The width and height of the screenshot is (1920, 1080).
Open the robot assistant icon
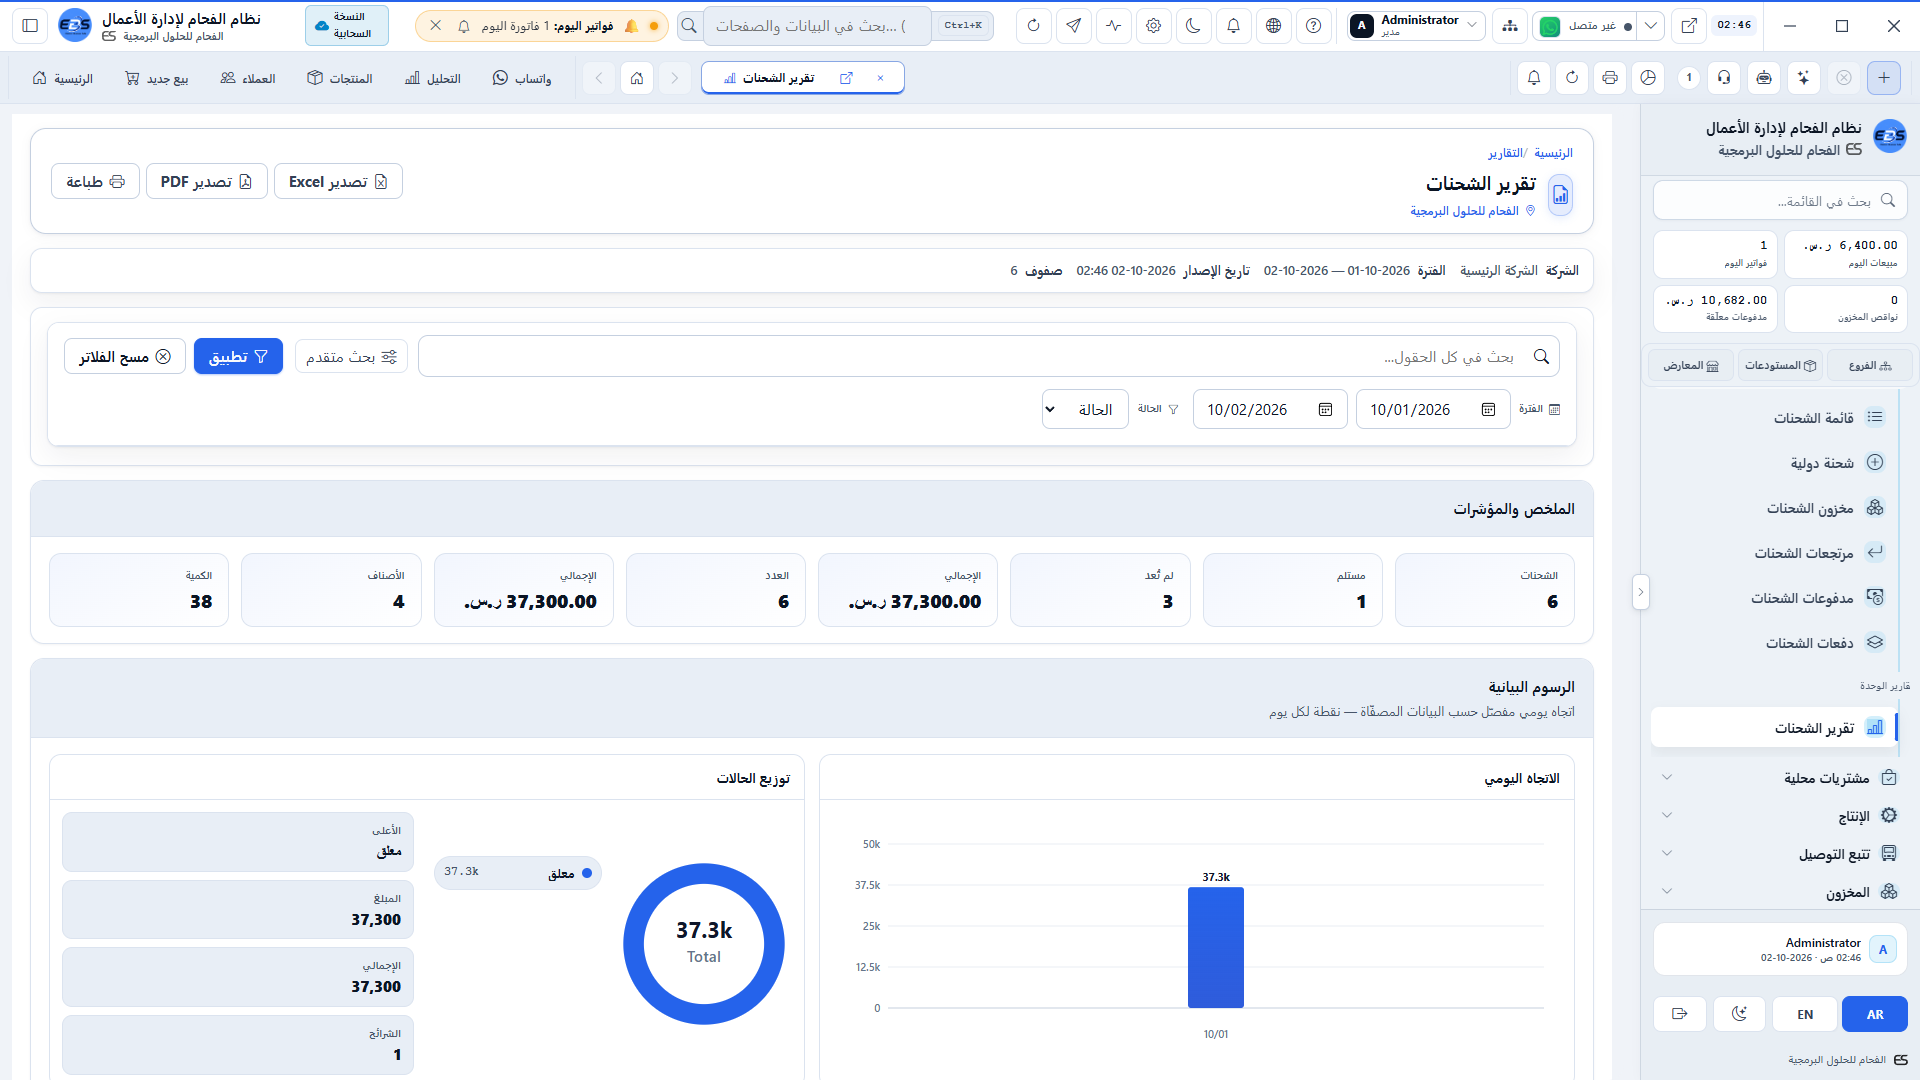(1764, 77)
